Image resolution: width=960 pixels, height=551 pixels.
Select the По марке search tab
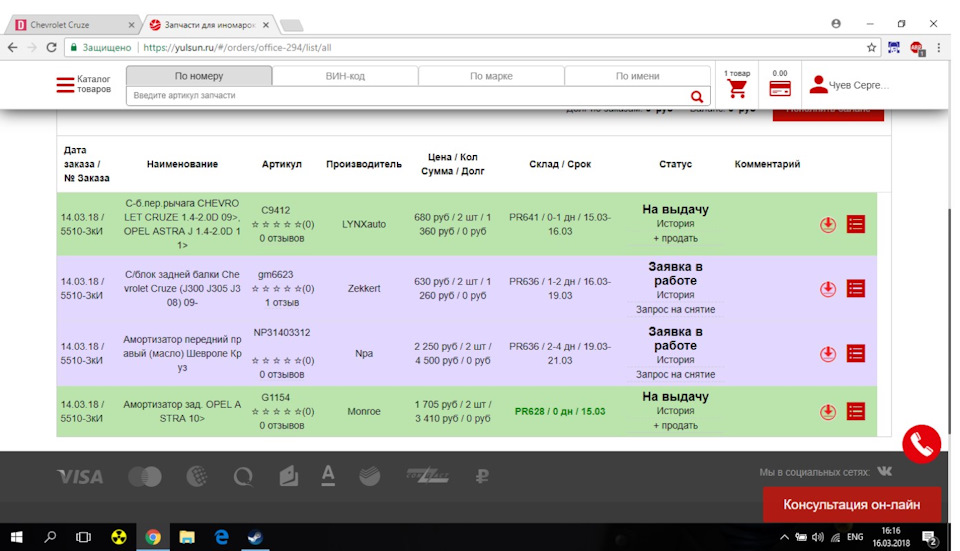(x=491, y=76)
